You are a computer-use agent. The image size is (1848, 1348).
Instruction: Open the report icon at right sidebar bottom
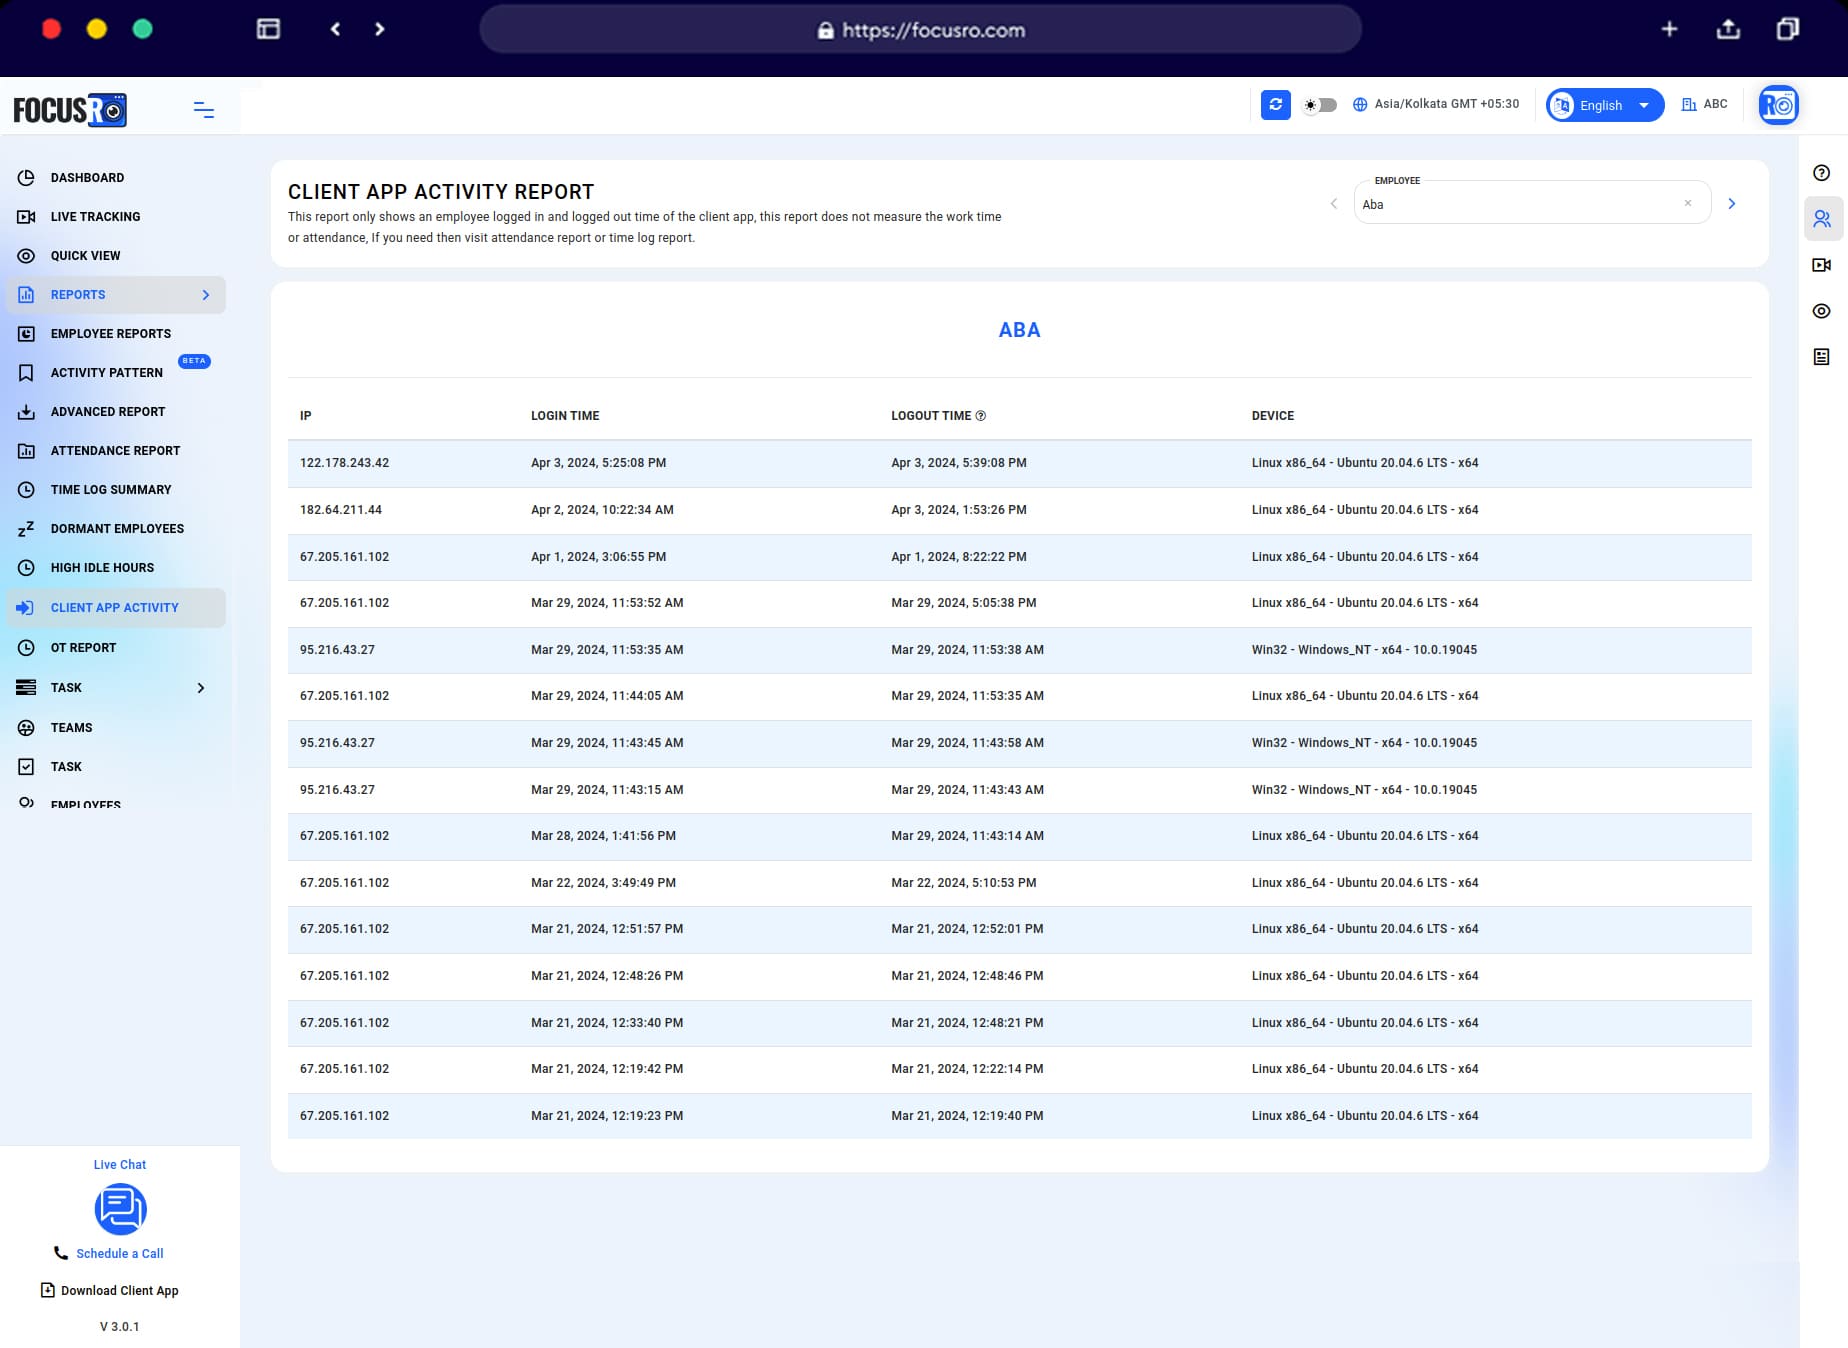click(x=1822, y=356)
